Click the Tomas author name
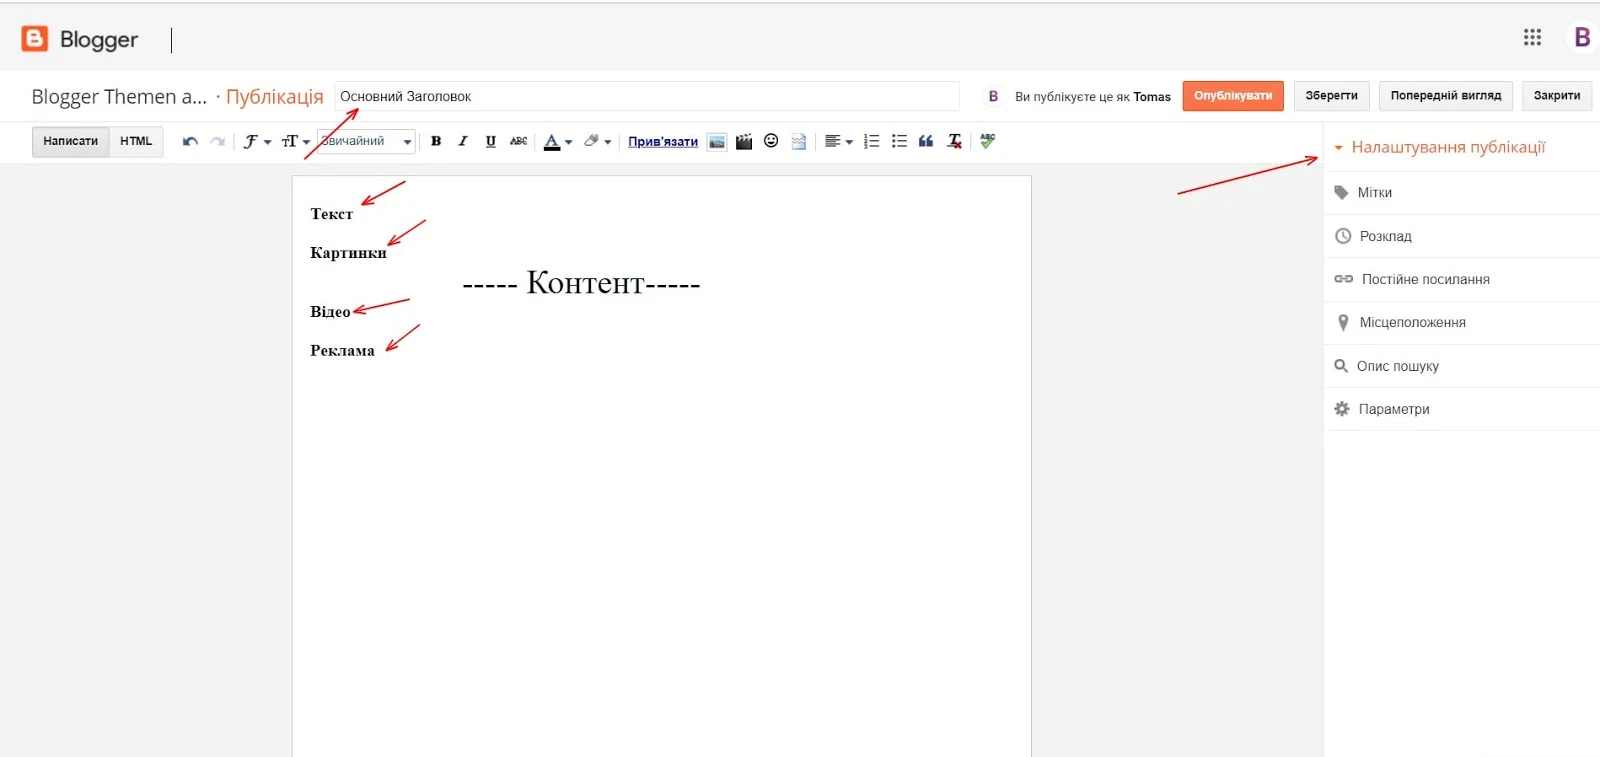The width and height of the screenshot is (1600, 757). point(1152,97)
